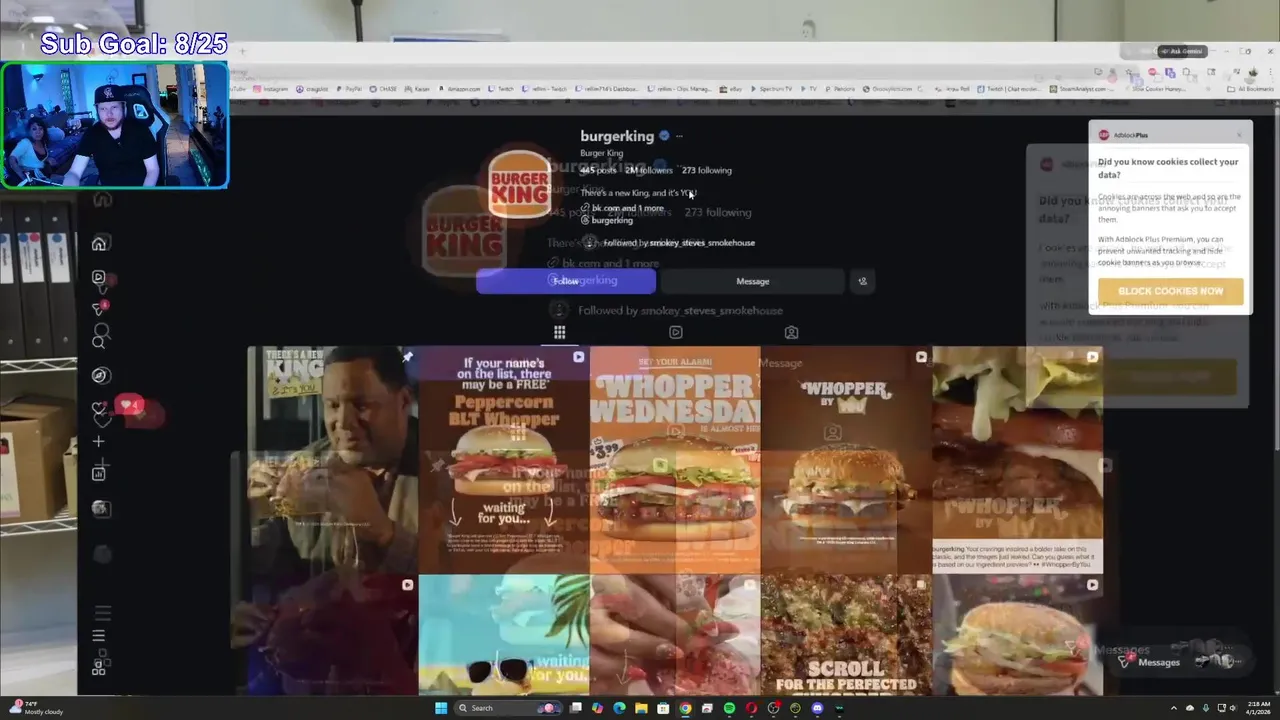The image size is (1280, 720).
Task: Open the pinned There's a New King post
Action: tap(333, 460)
